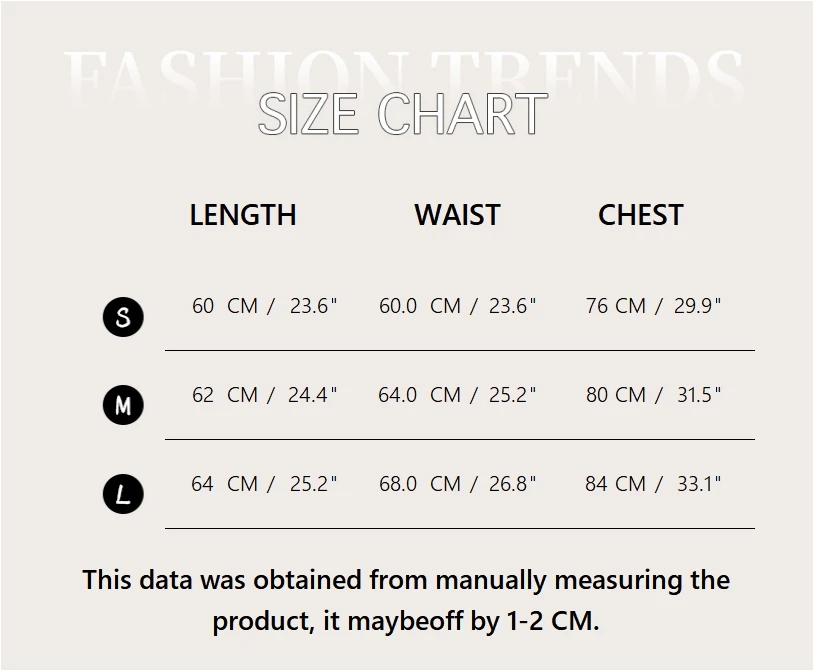Select the large chest value 84 CM

pyautogui.click(x=615, y=484)
